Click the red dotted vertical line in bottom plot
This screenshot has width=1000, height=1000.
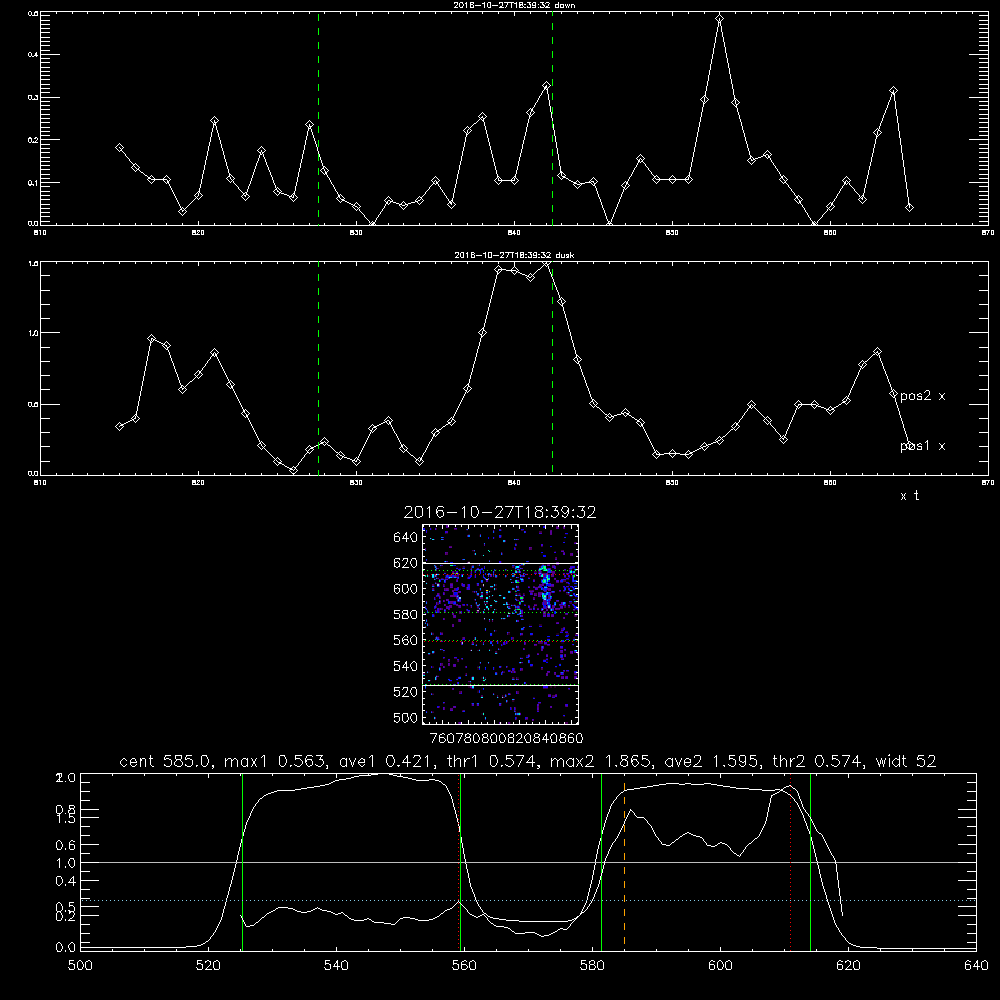[x=790, y=862]
